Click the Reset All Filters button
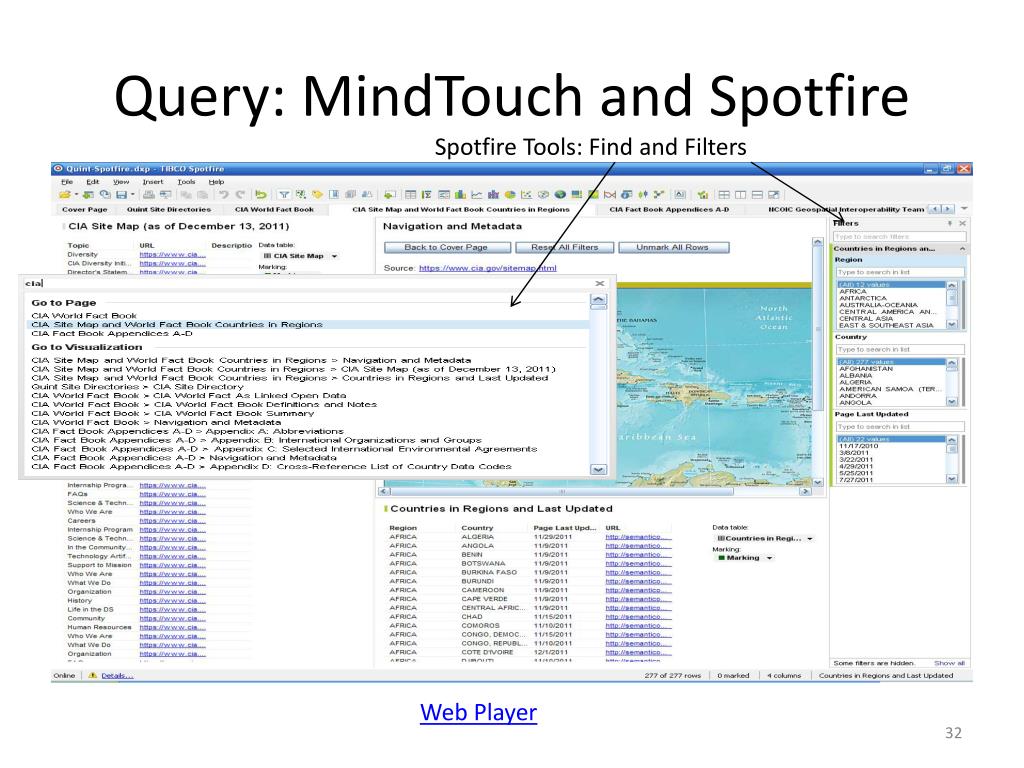This screenshot has width=1024, height=768. pos(565,248)
